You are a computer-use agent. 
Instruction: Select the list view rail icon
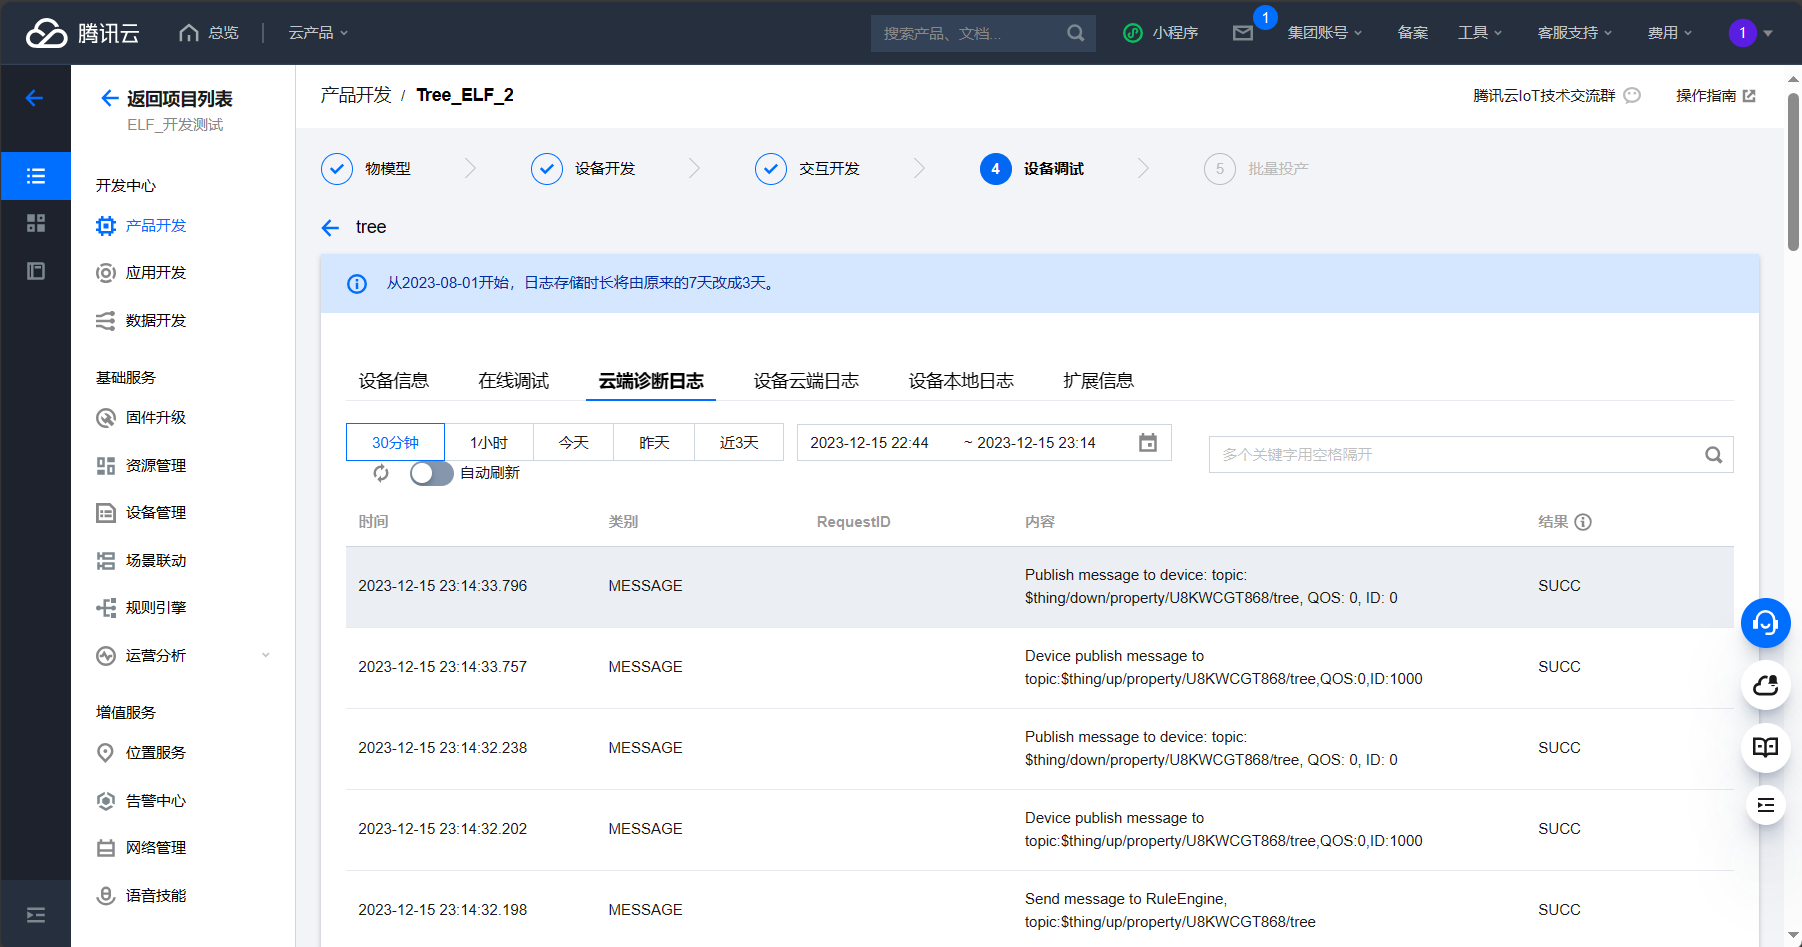(36, 176)
